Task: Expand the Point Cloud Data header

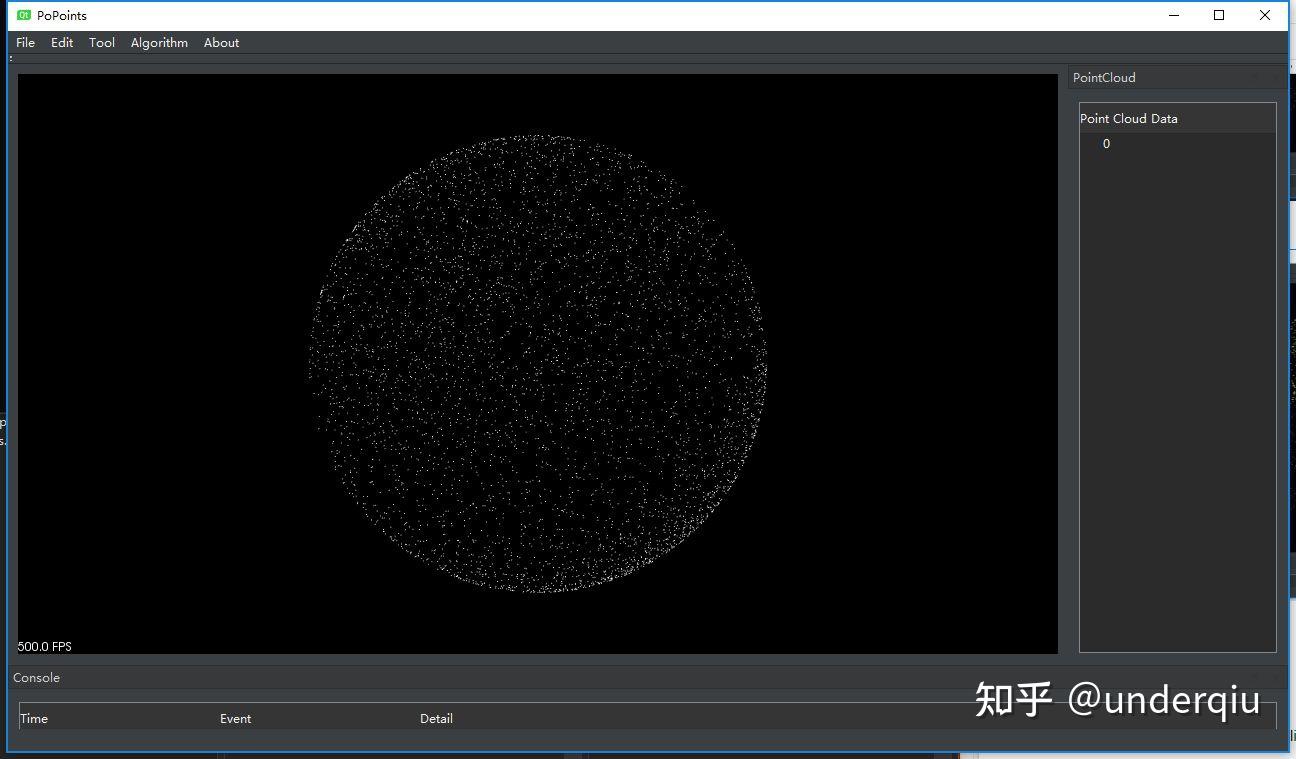Action: click(1129, 118)
